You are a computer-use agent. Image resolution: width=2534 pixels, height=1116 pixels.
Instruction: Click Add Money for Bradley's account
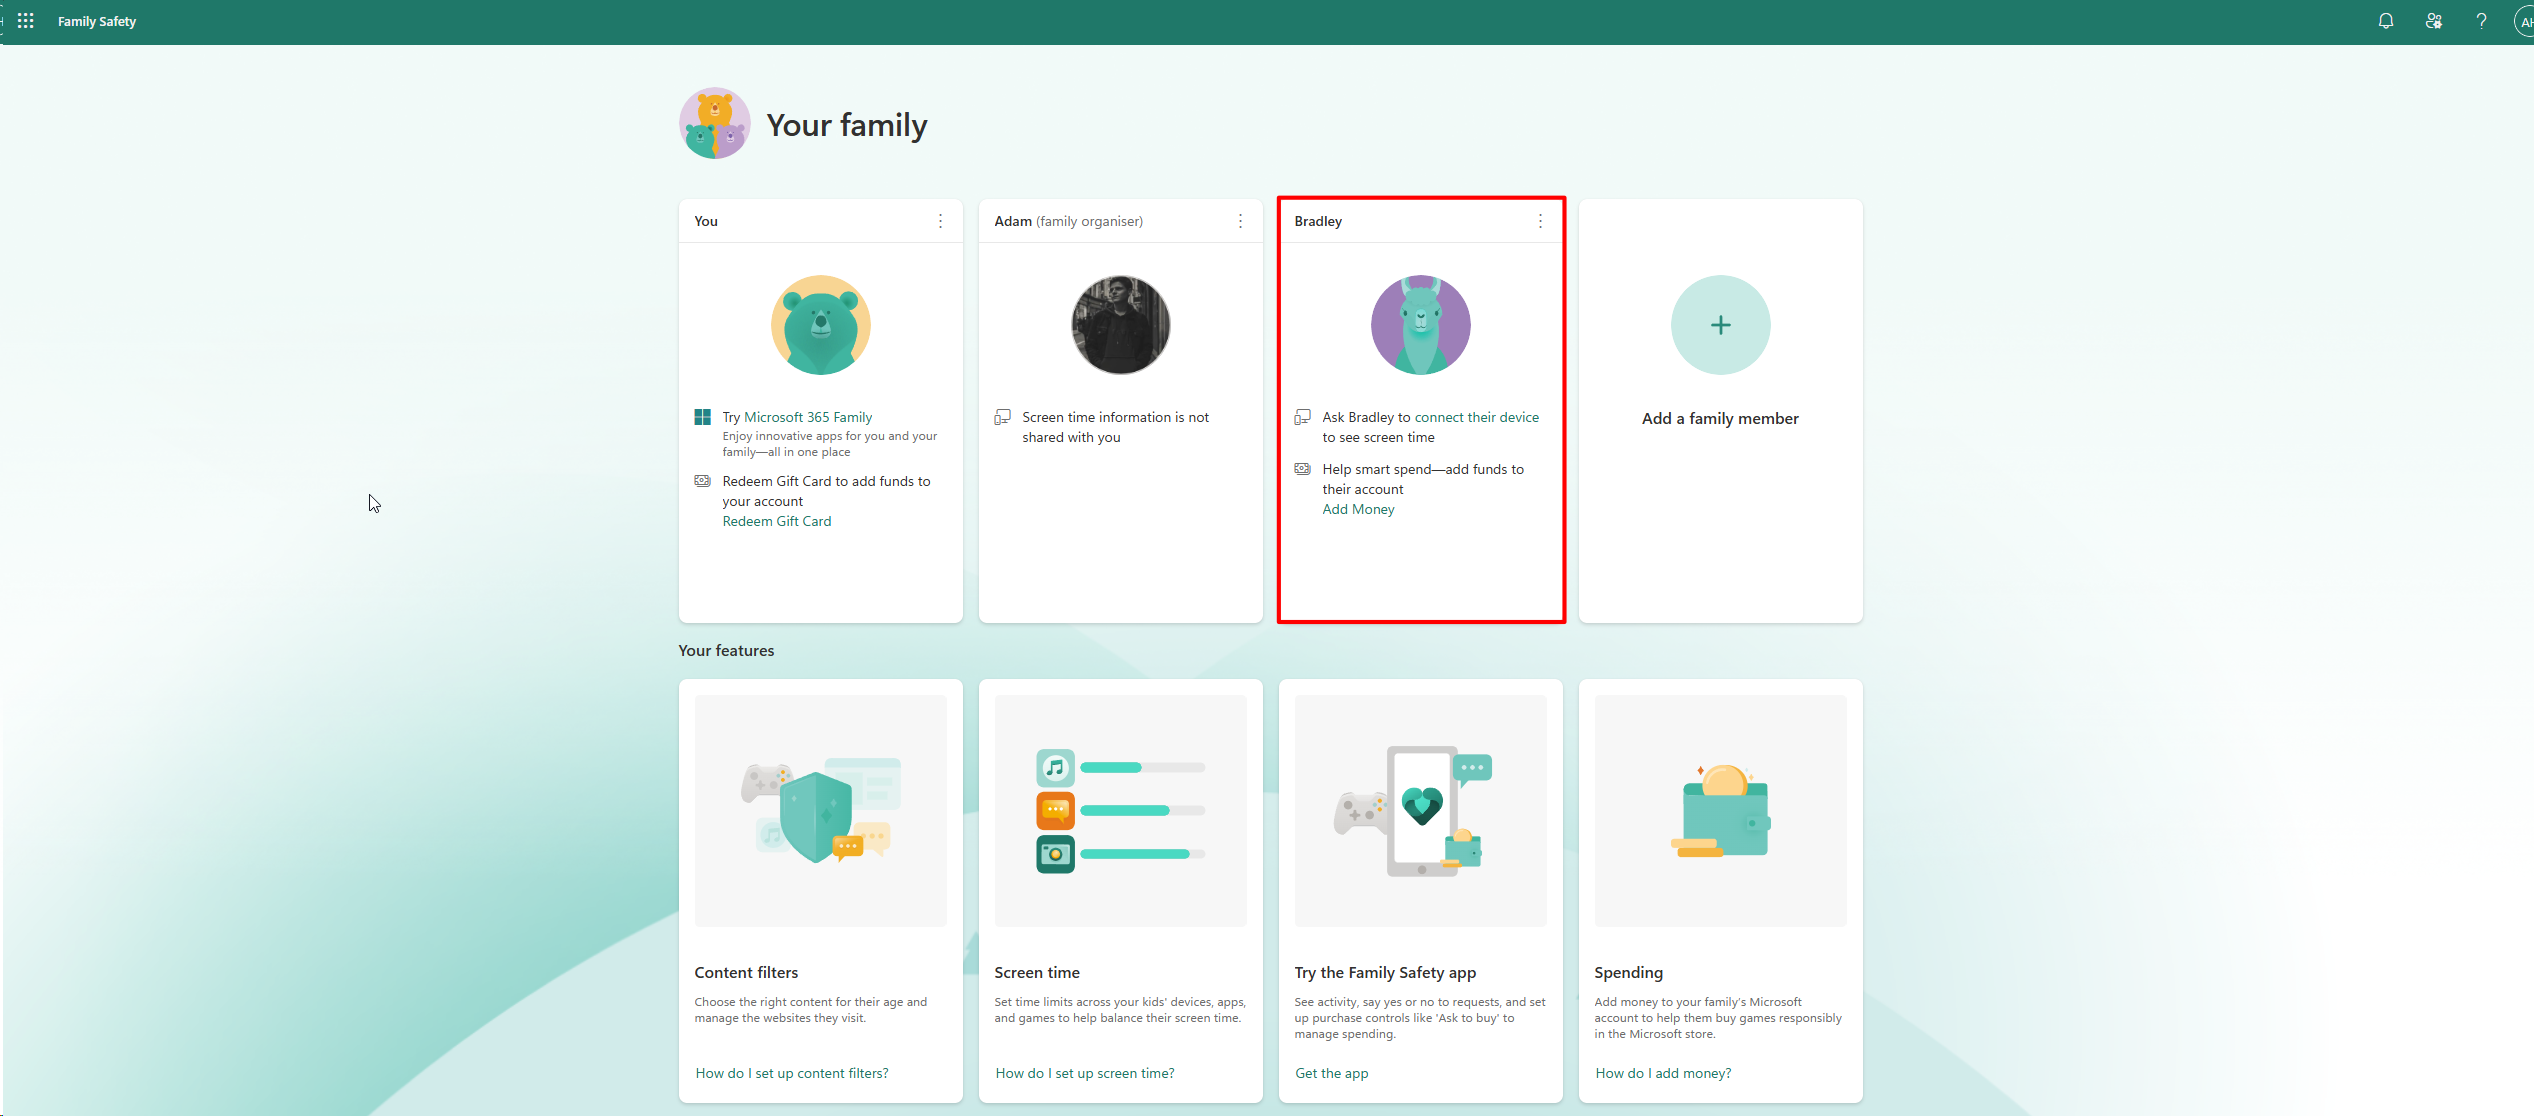(x=1358, y=509)
